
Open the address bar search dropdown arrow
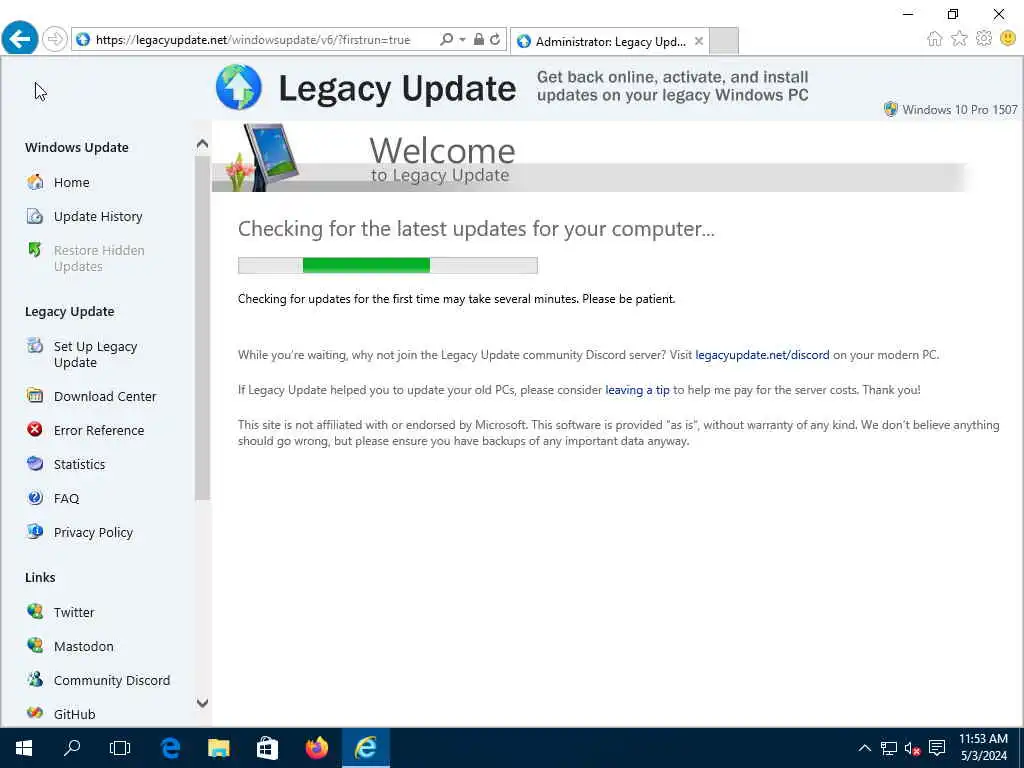tap(462, 39)
